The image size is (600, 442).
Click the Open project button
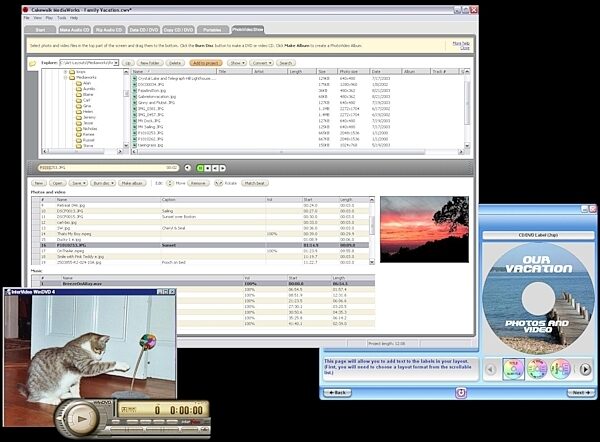pos(57,183)
